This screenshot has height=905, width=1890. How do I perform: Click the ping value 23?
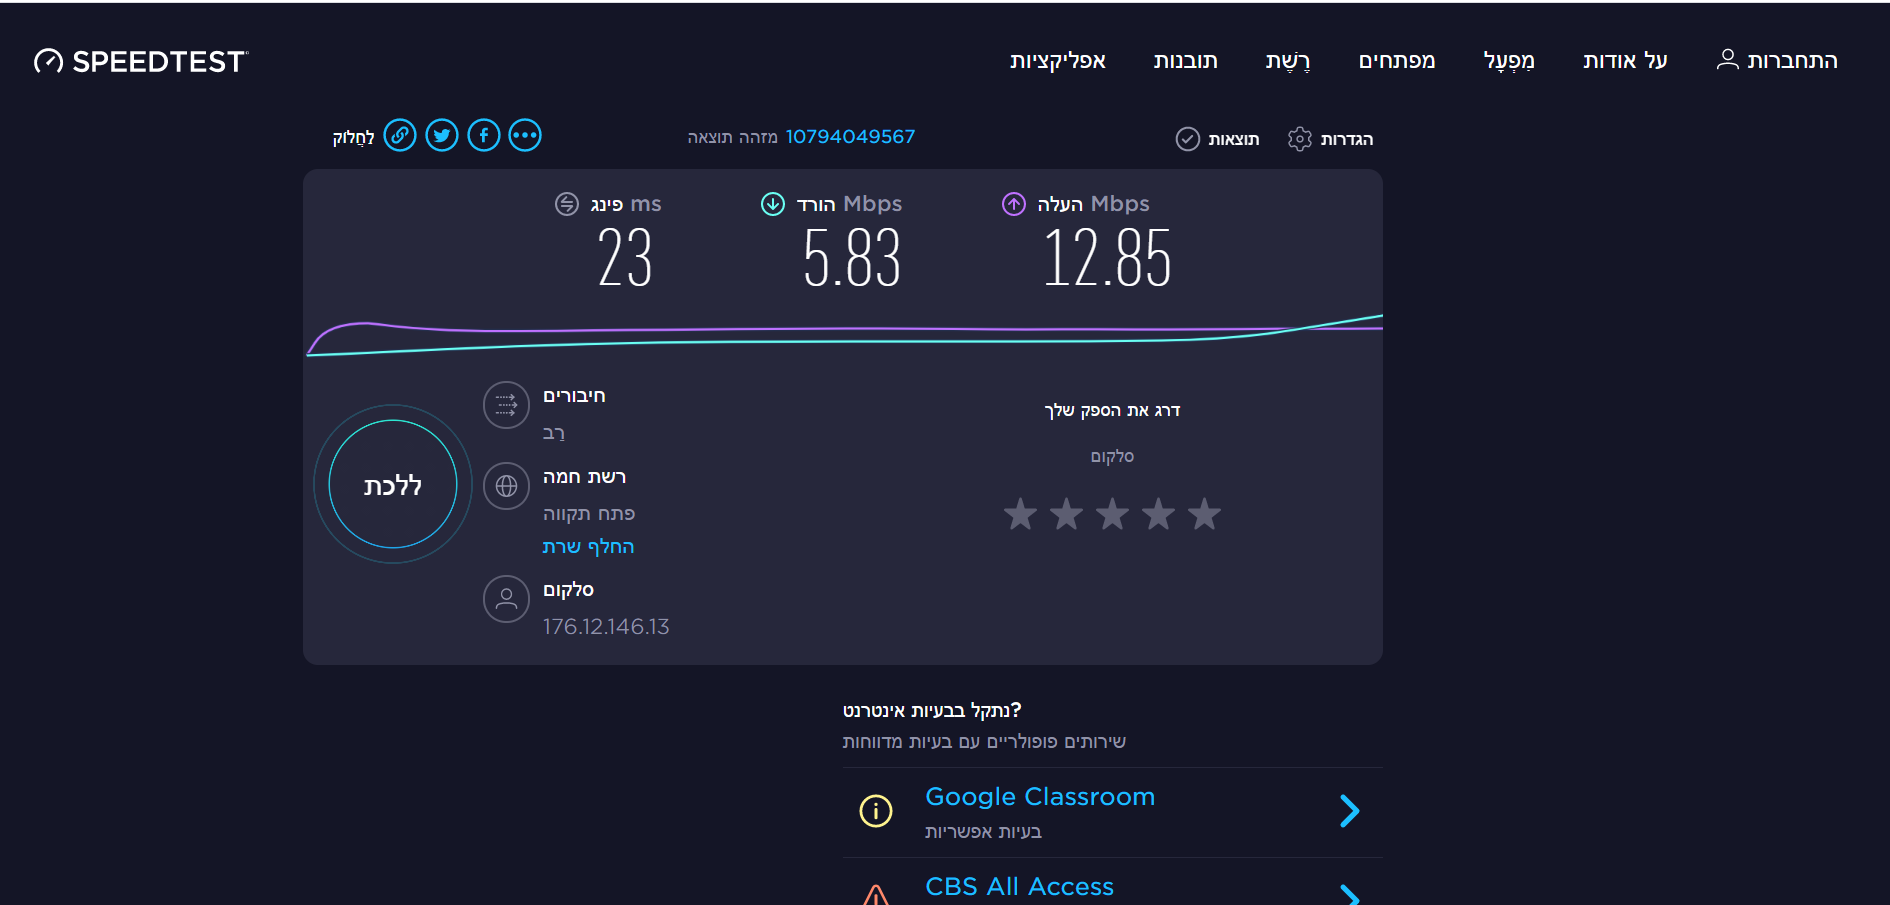click(x=625, y=258)
